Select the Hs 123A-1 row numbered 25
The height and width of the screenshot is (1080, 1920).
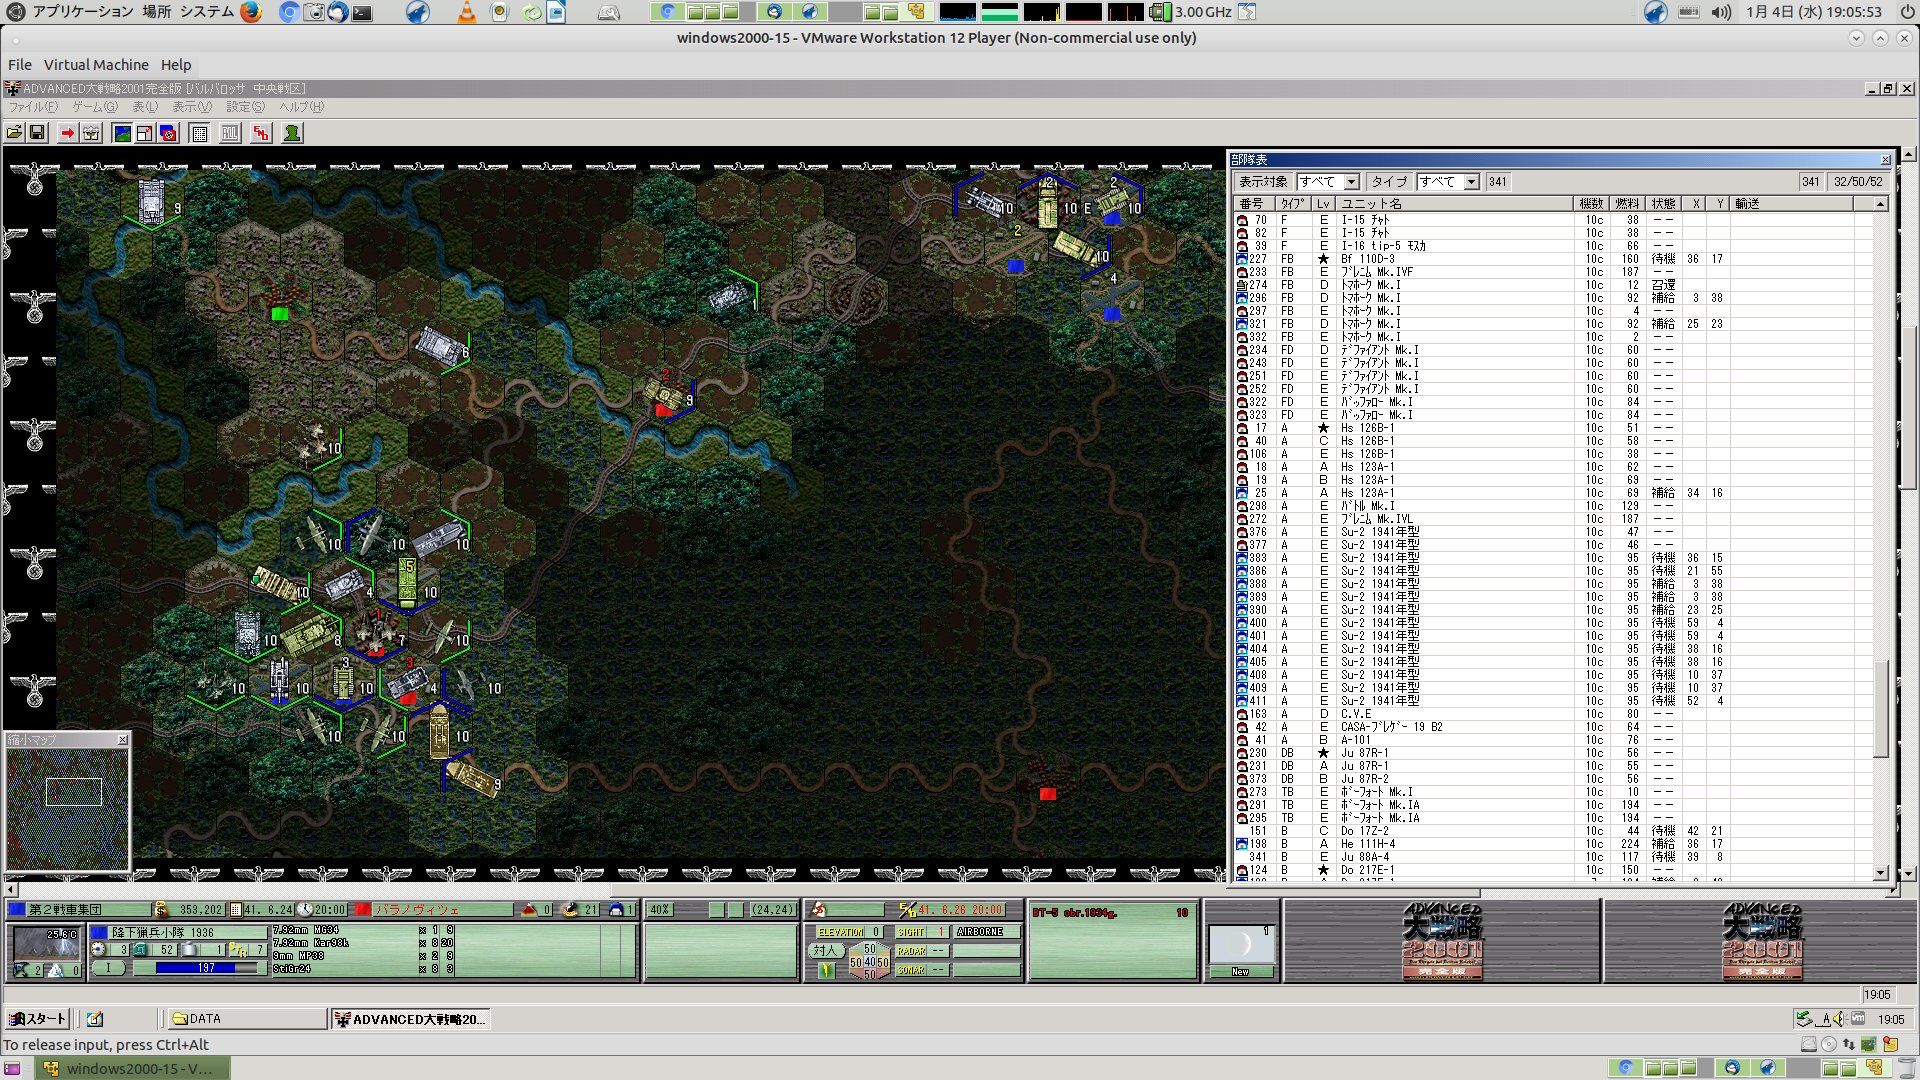coord(1553,493)
